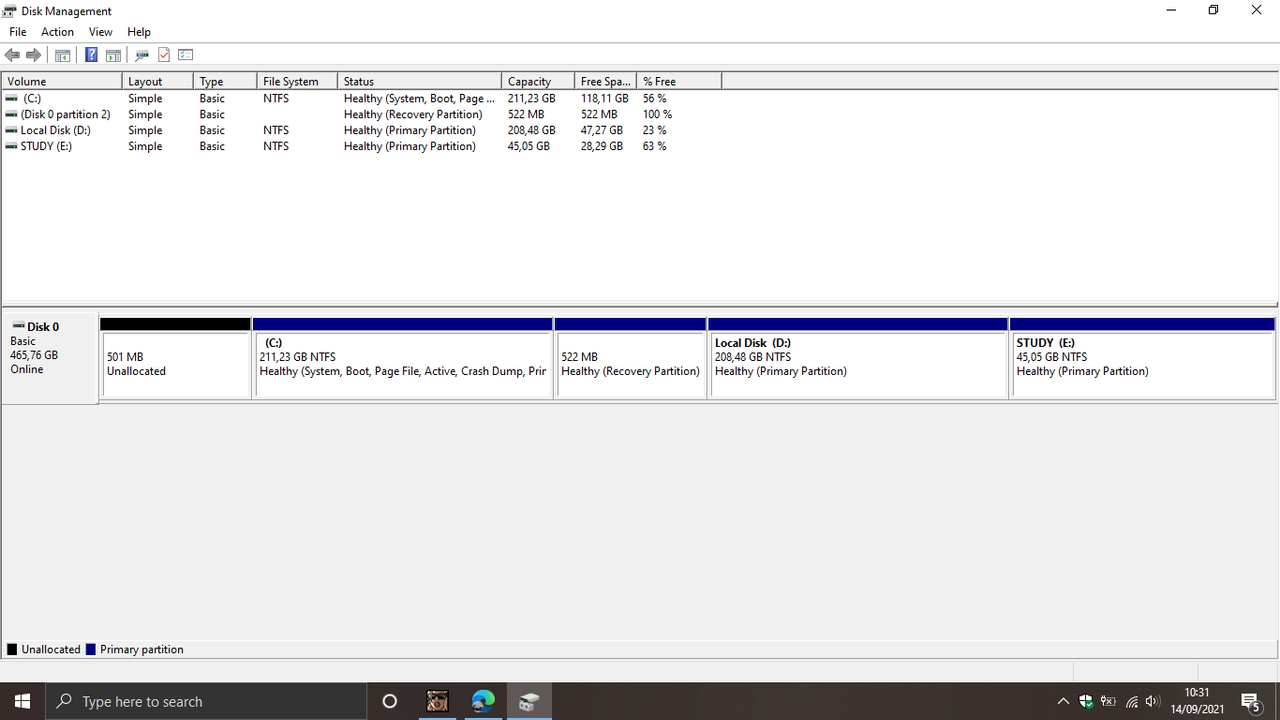Open the Wi-Fi network tray icon
The image size is (1280, 720).
(1132, 702)
